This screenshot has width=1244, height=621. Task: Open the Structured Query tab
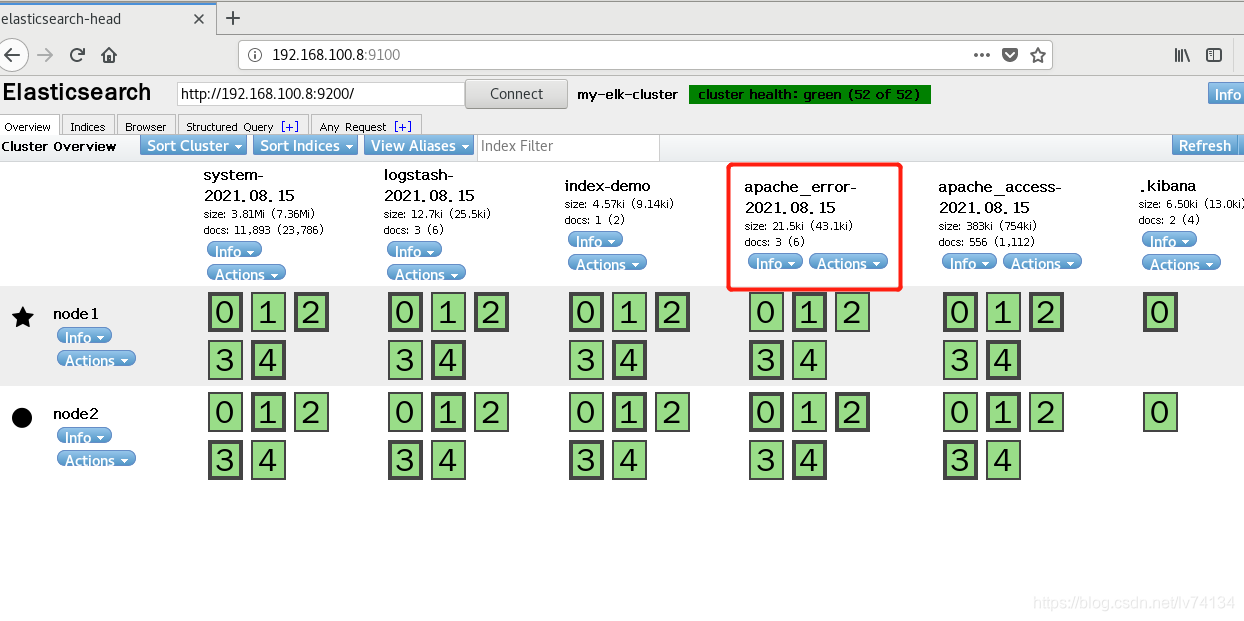coord(243,126)
